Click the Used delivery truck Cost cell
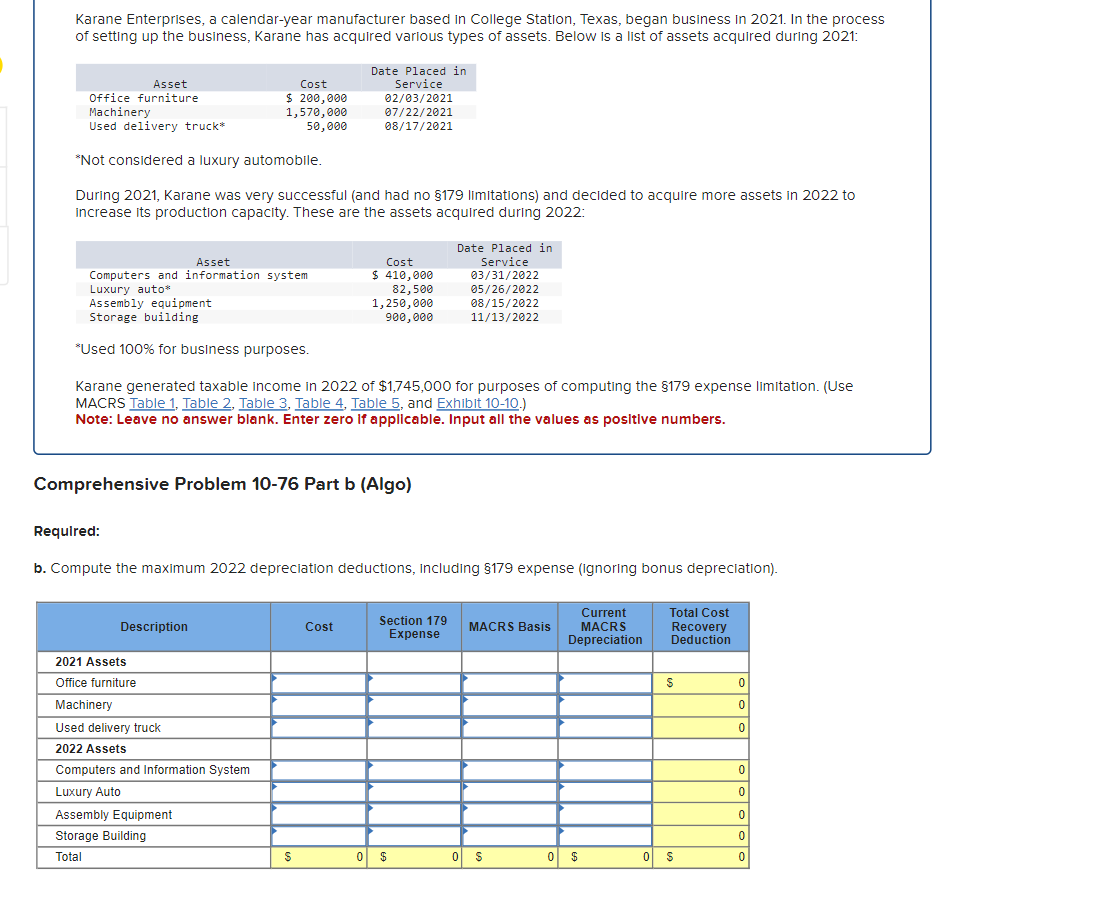 click(319, 727)
